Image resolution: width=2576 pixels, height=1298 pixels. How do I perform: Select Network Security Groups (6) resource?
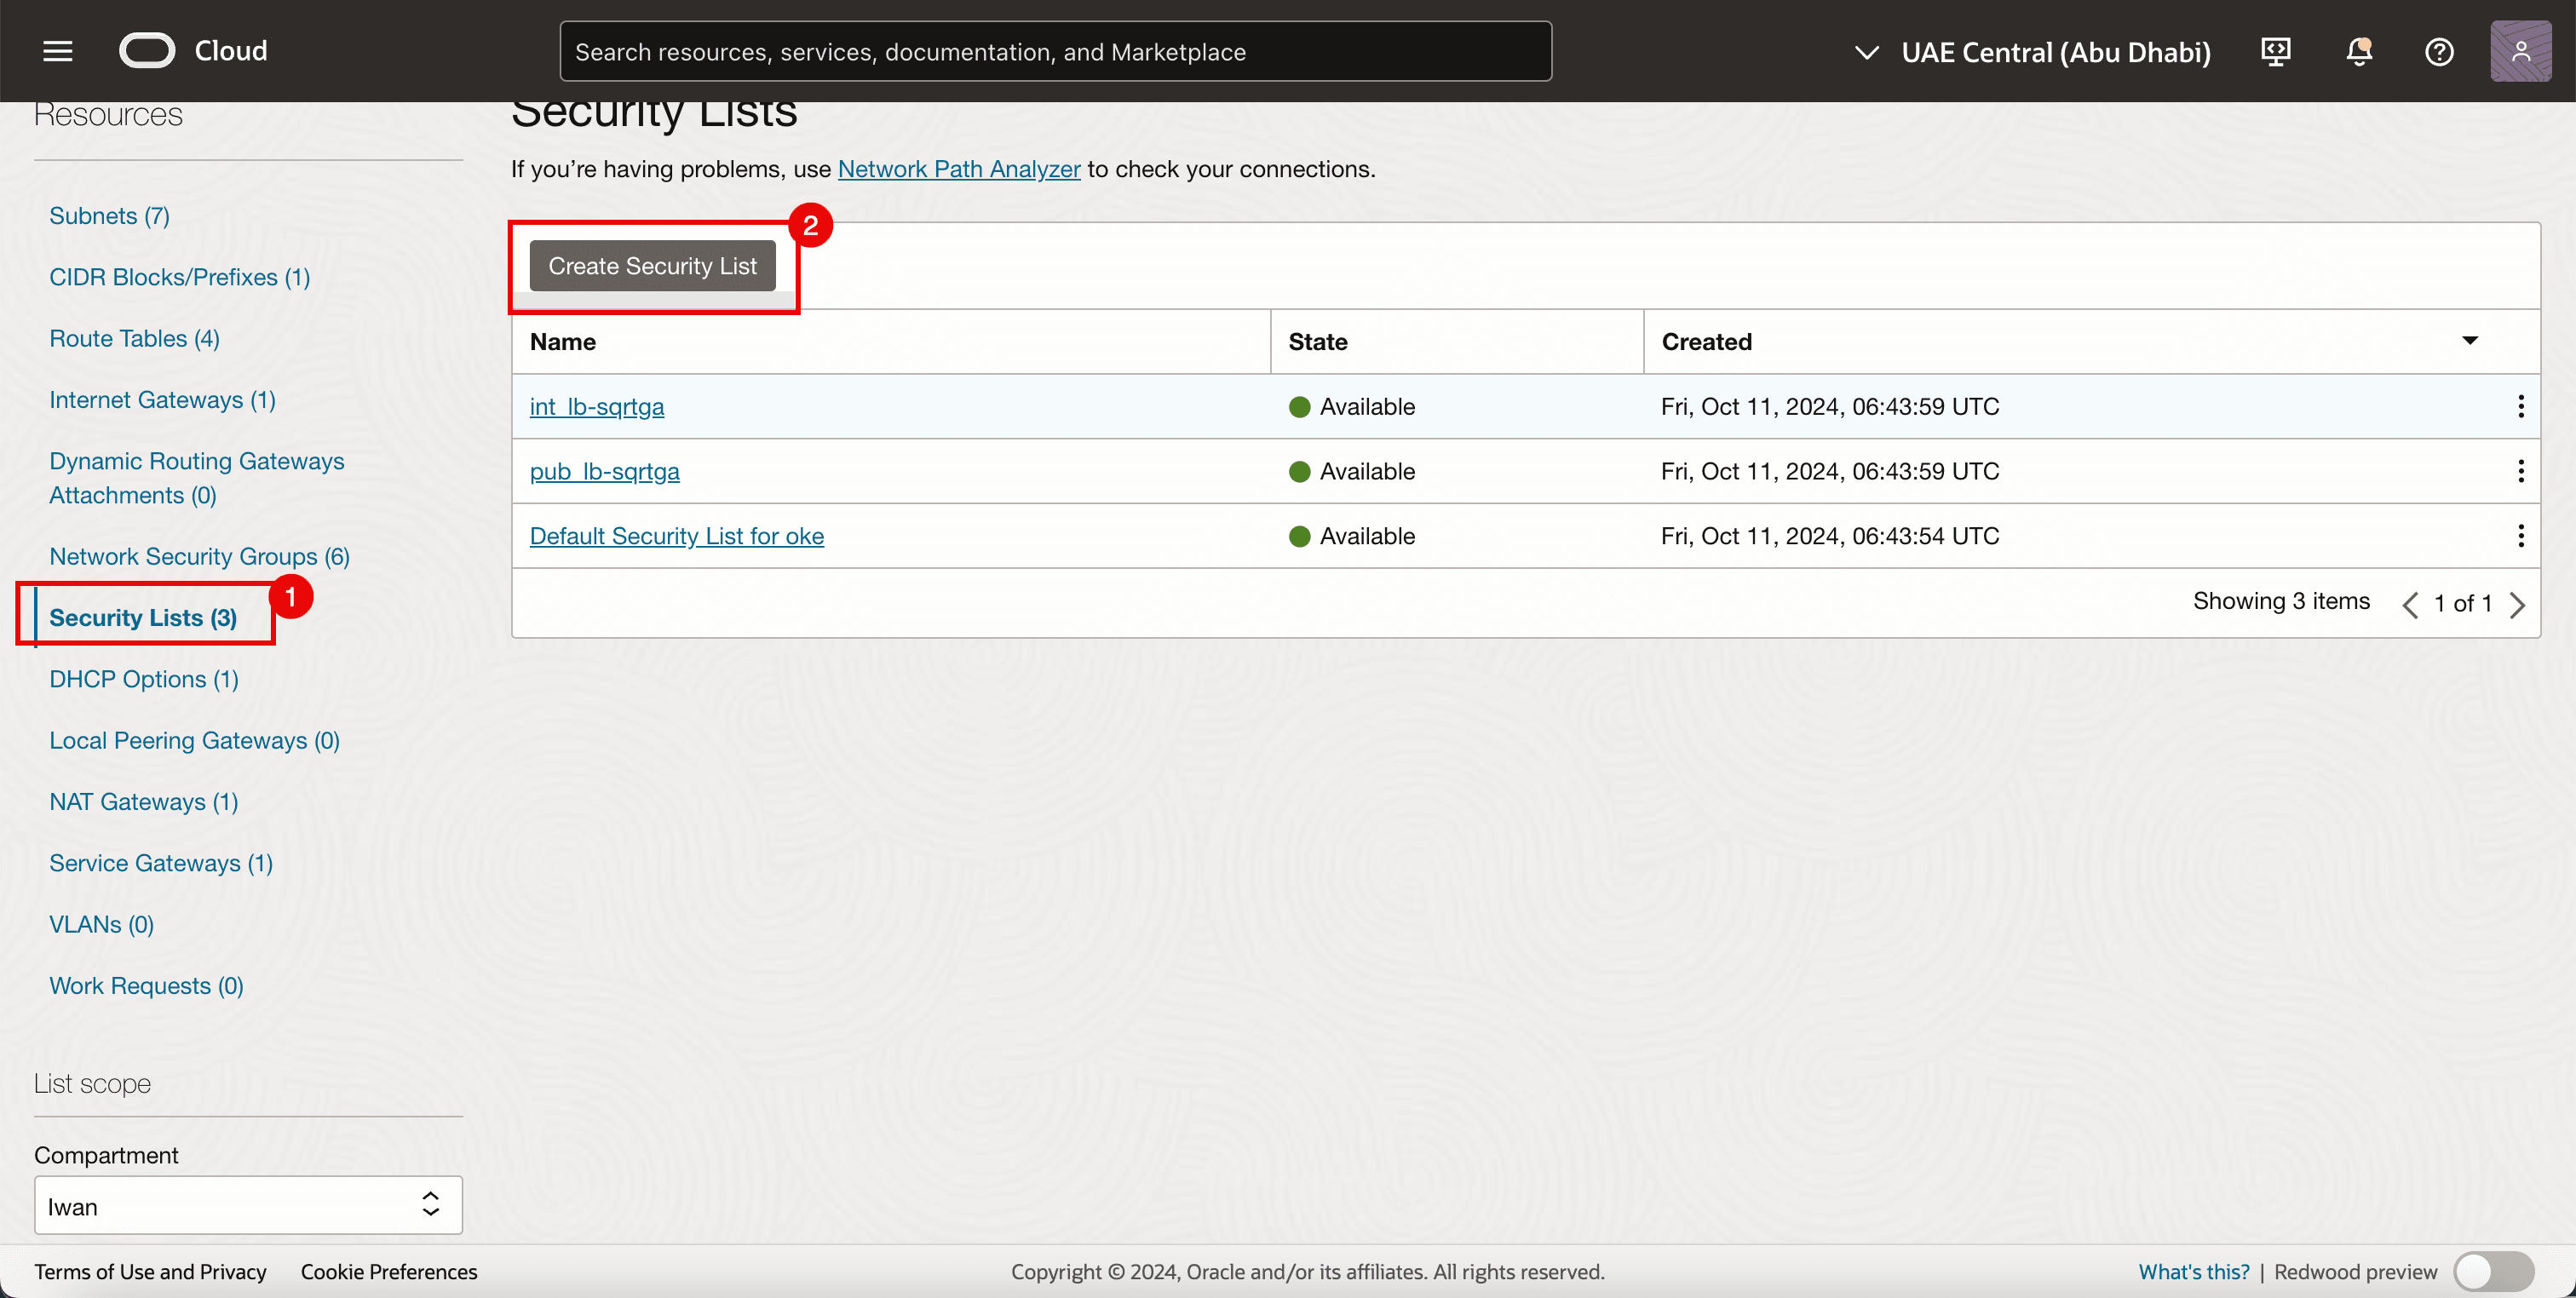(199, 557)
